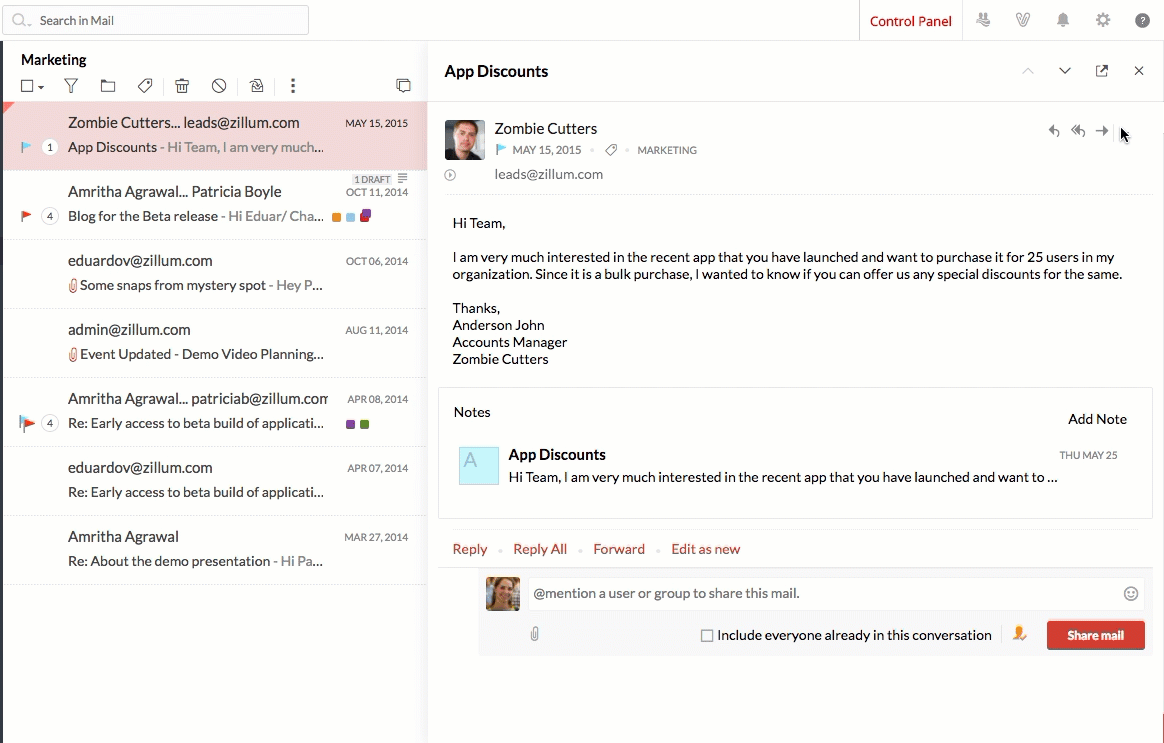The image size is (1164, 743).
Task: Click the @mention share input field
Action: [824, 593]
